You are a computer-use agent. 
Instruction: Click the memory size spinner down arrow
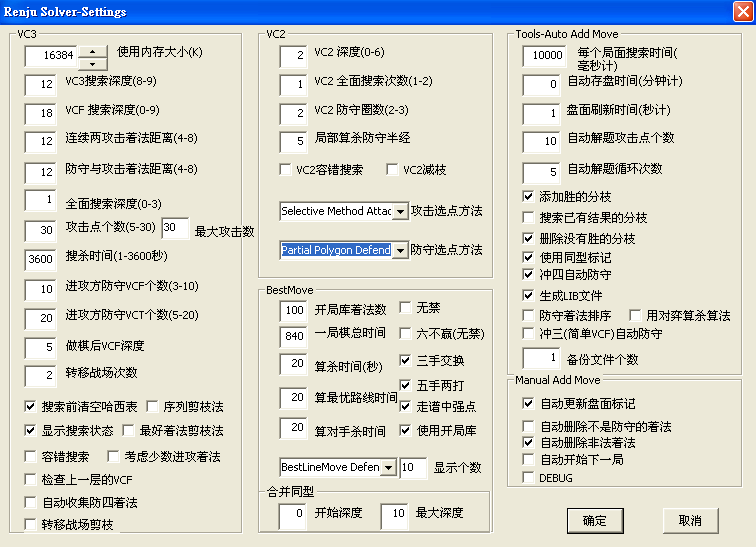[x=93, y=60]
